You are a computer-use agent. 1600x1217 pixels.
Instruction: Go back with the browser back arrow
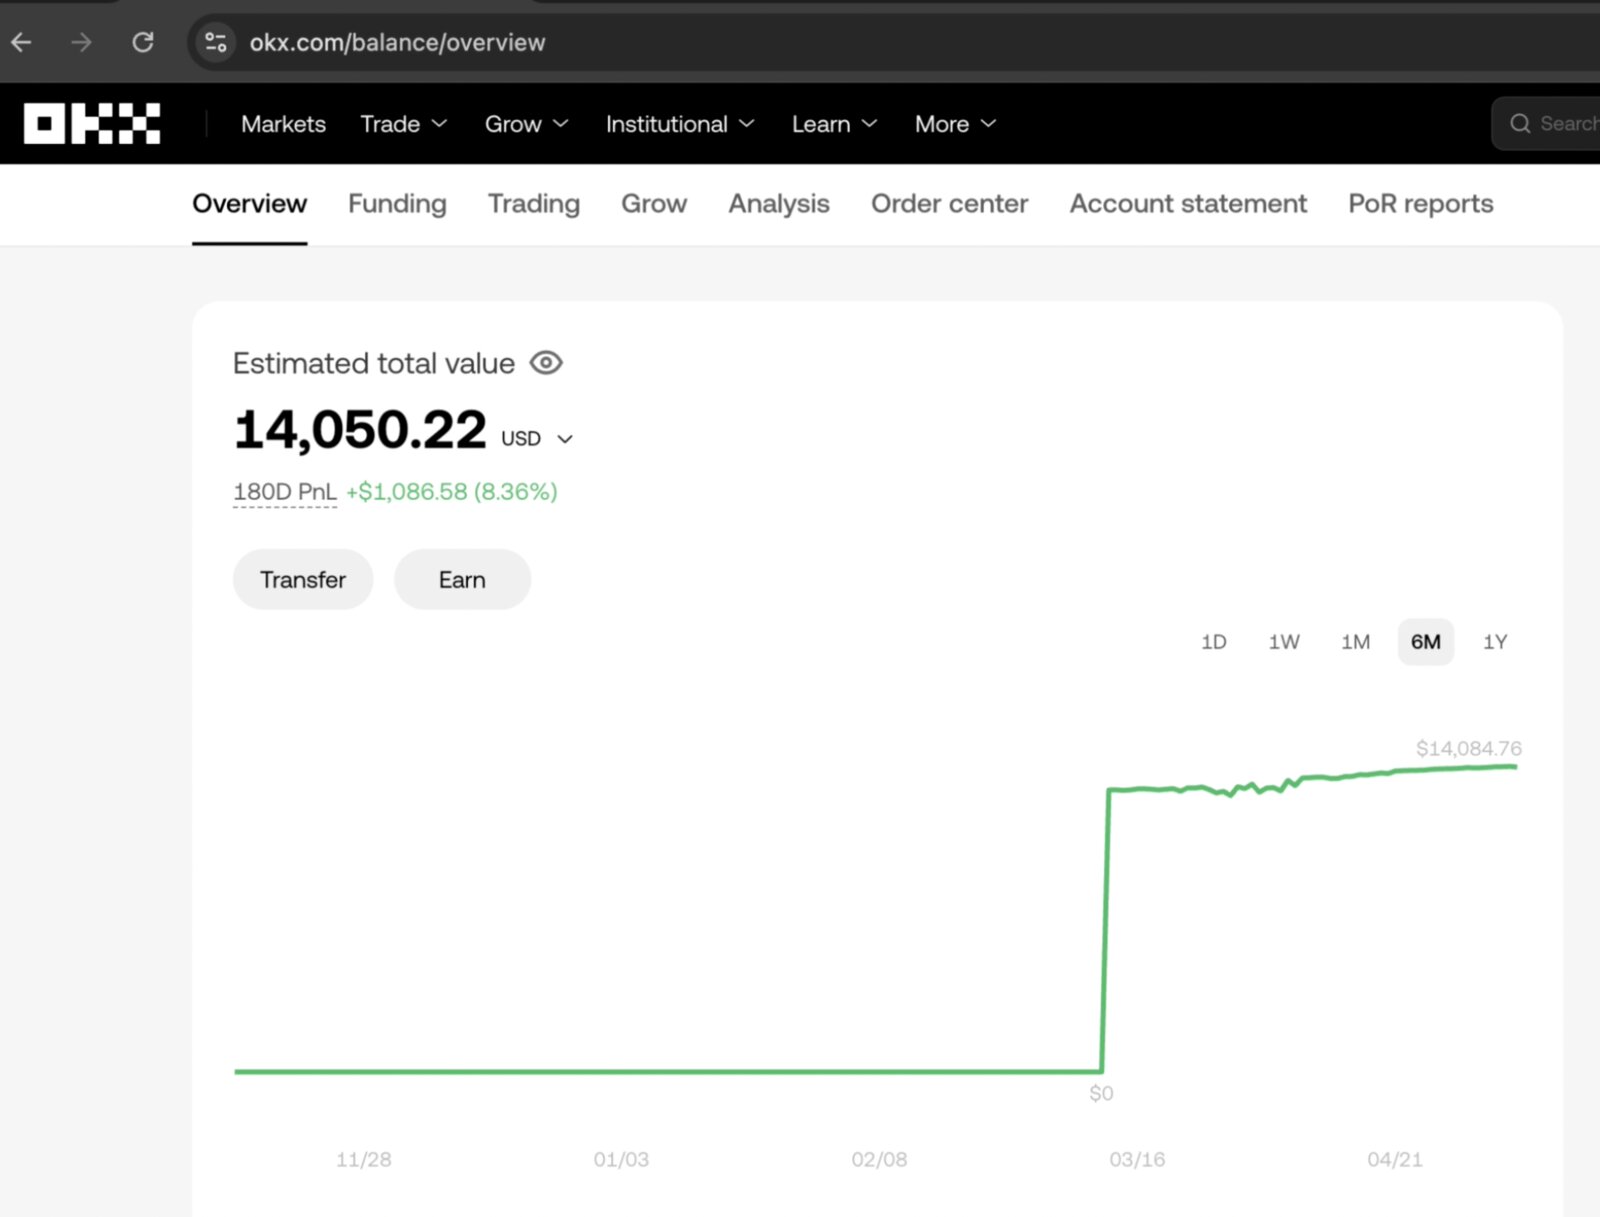pyautogui.click(x=21, y=42)
